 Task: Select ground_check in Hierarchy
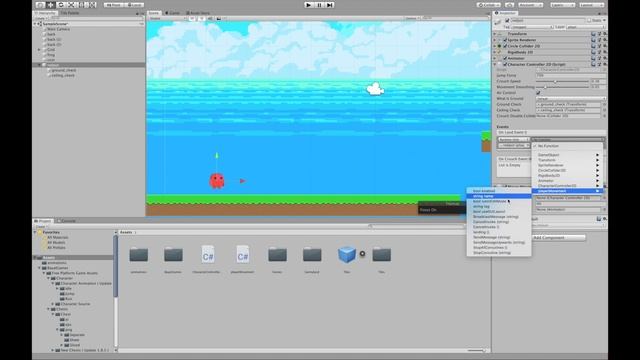(x=63, y=70)
